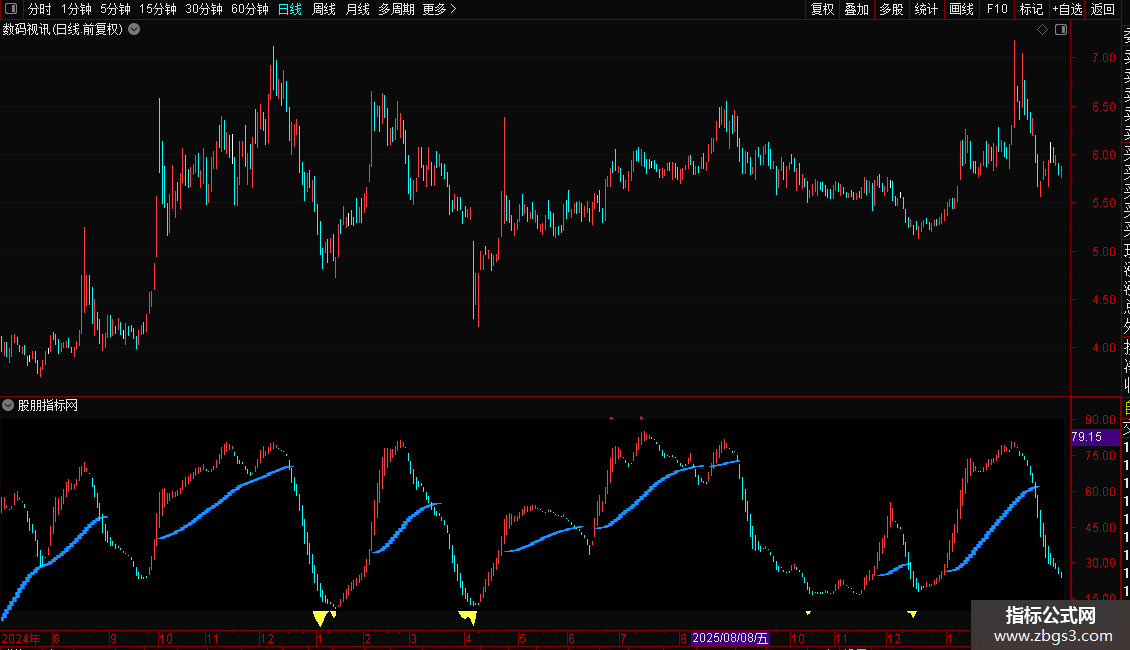Screen dimensions: 1130x650
Task: Select the 周线 weekly chart tab
Action: point(324,9)
